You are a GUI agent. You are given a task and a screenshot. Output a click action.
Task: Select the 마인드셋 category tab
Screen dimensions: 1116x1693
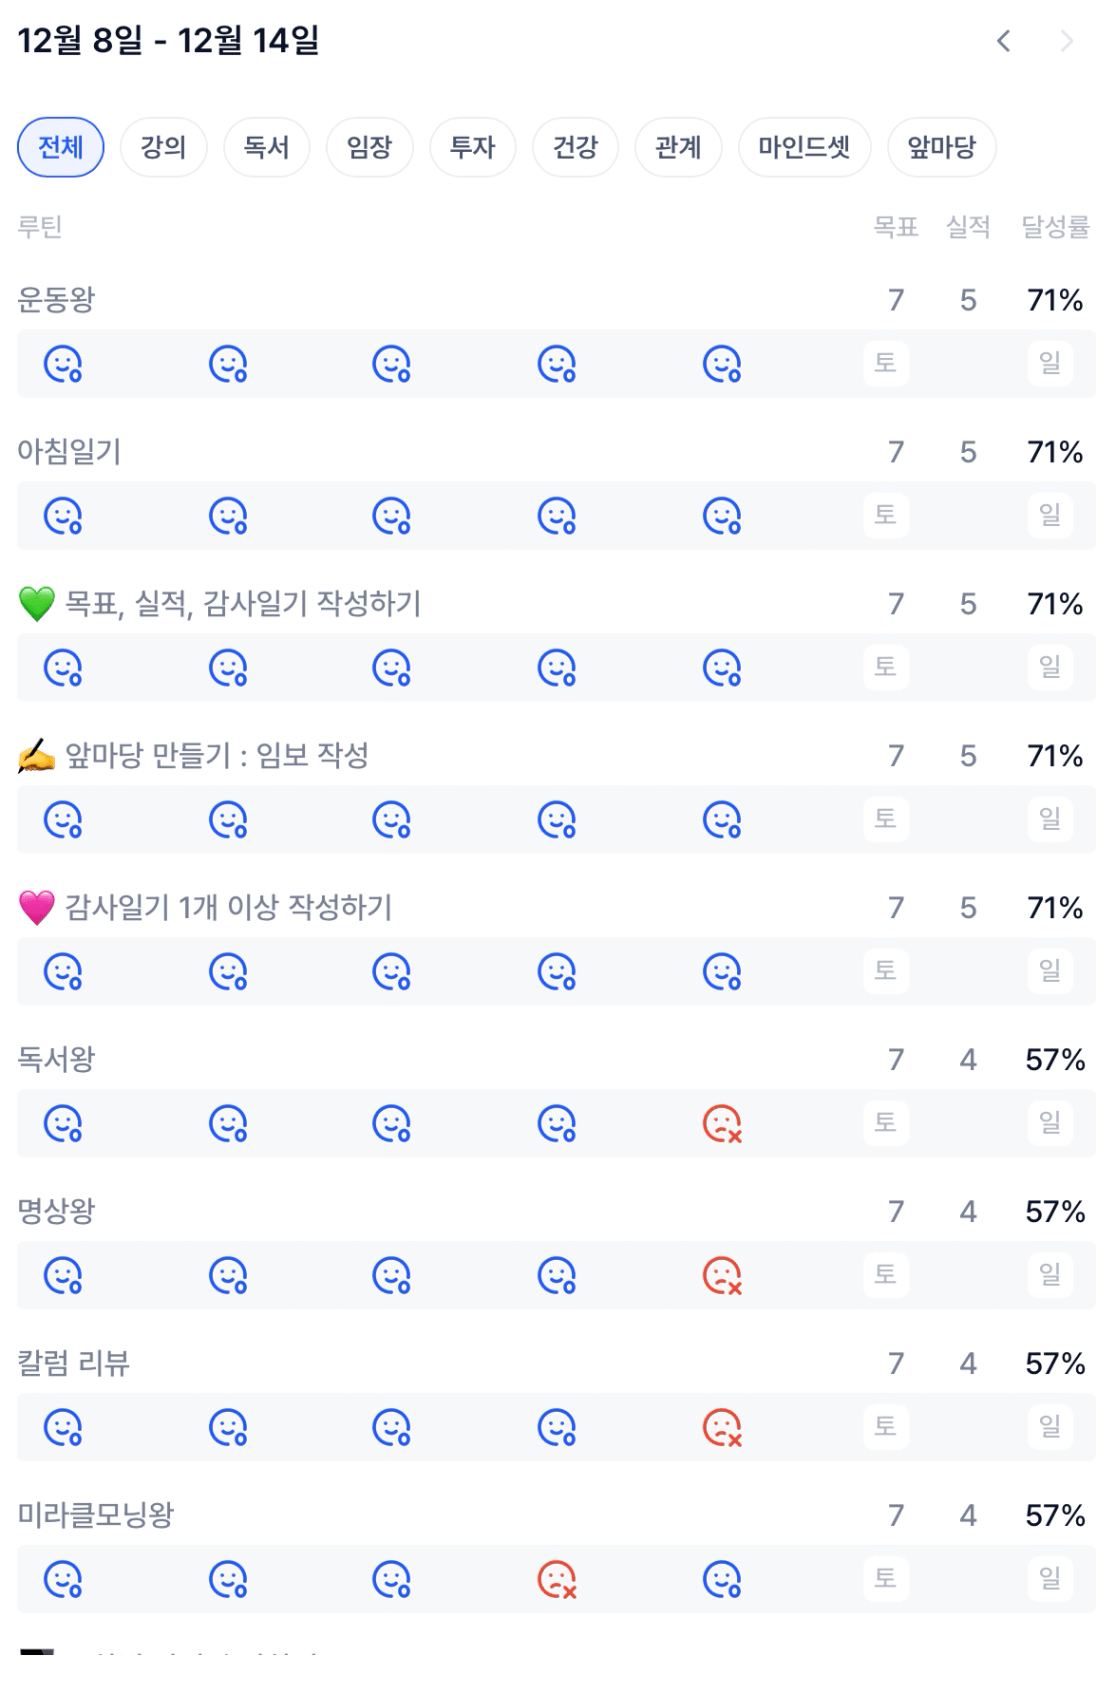click(x=804, y=148)
